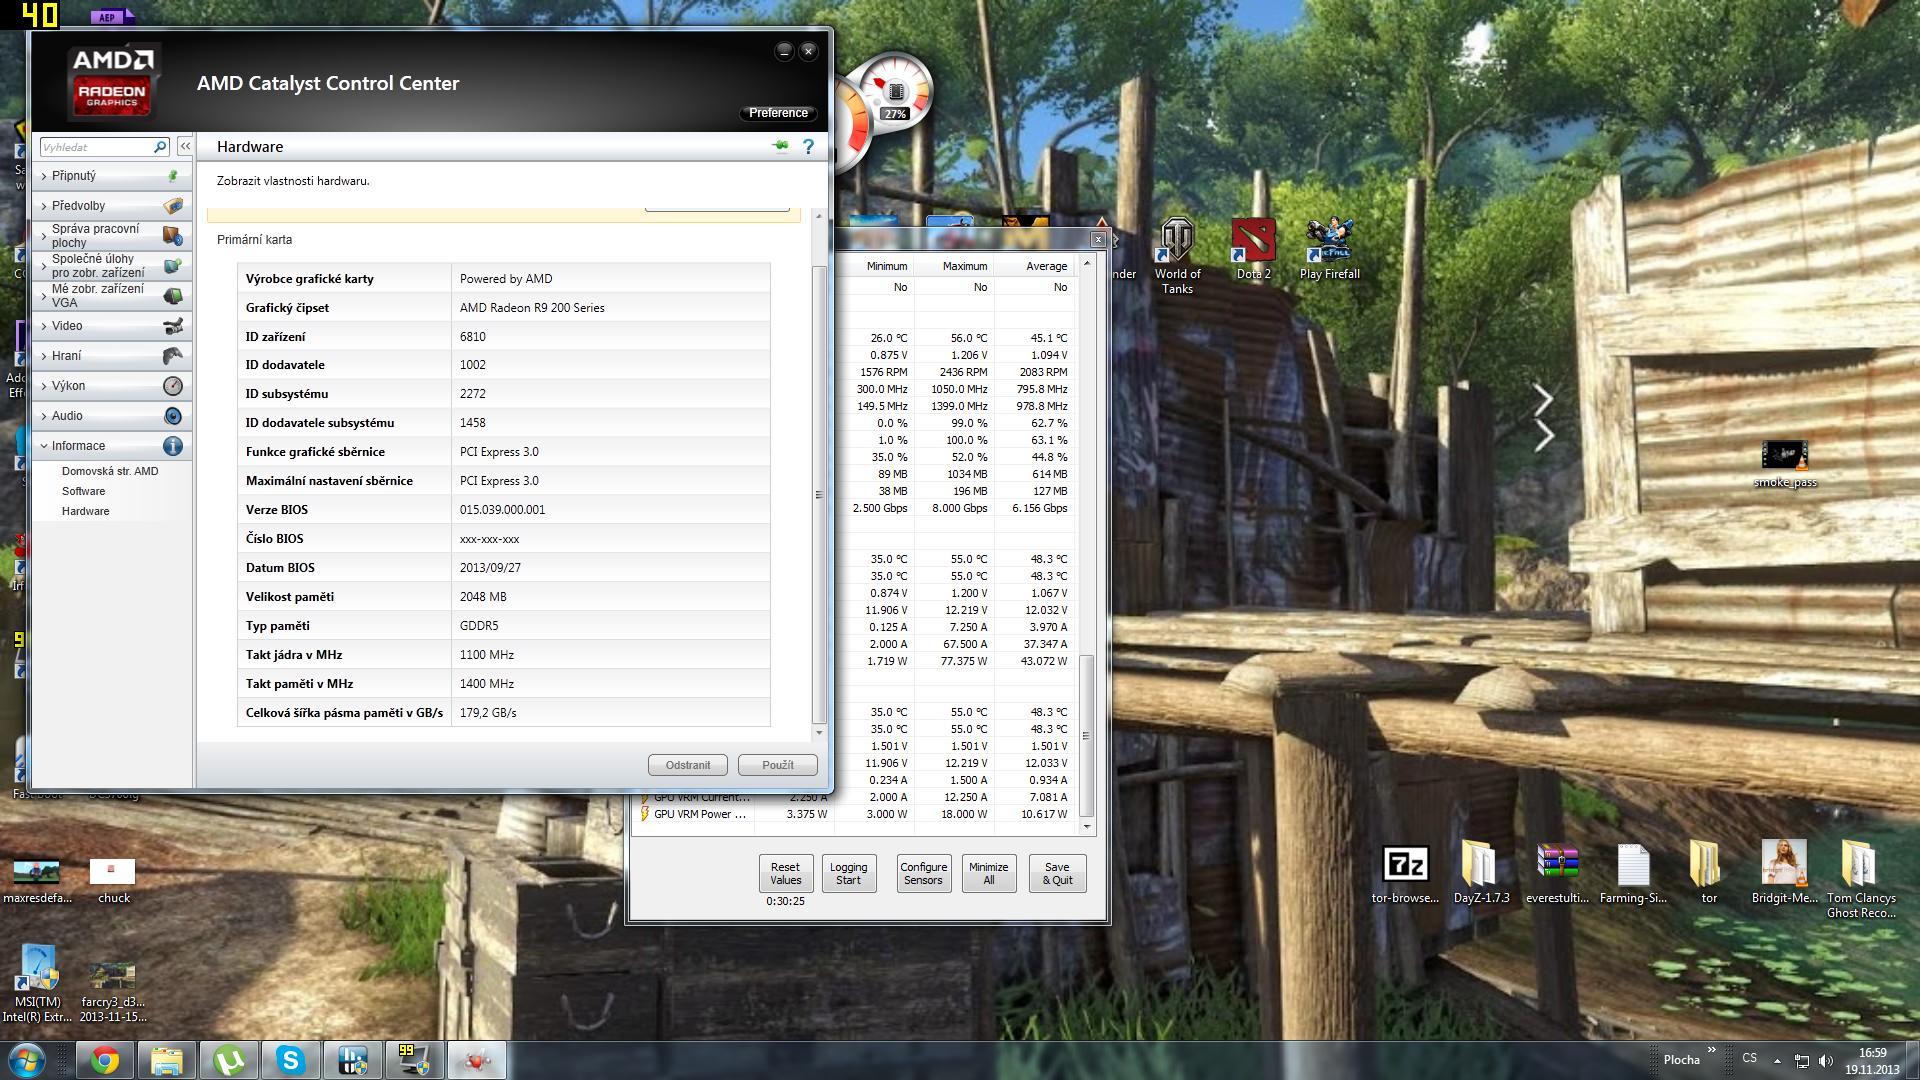Click the Hardware help question mark icon

coord(808,147)
